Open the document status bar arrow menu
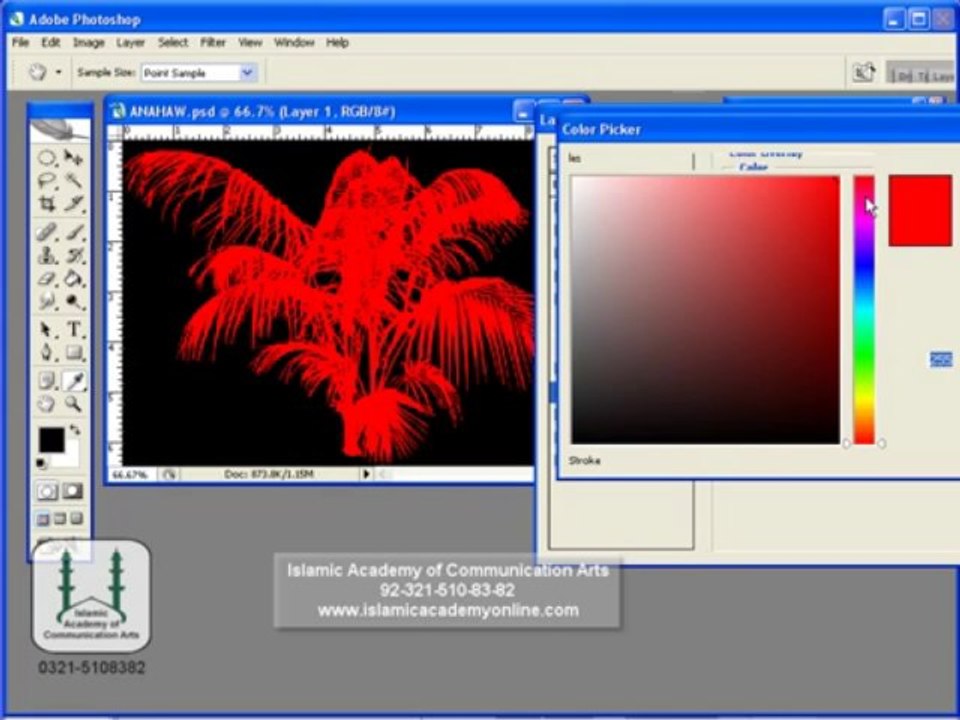This screenshot has height=720, width=960. [x=366, y=474]
